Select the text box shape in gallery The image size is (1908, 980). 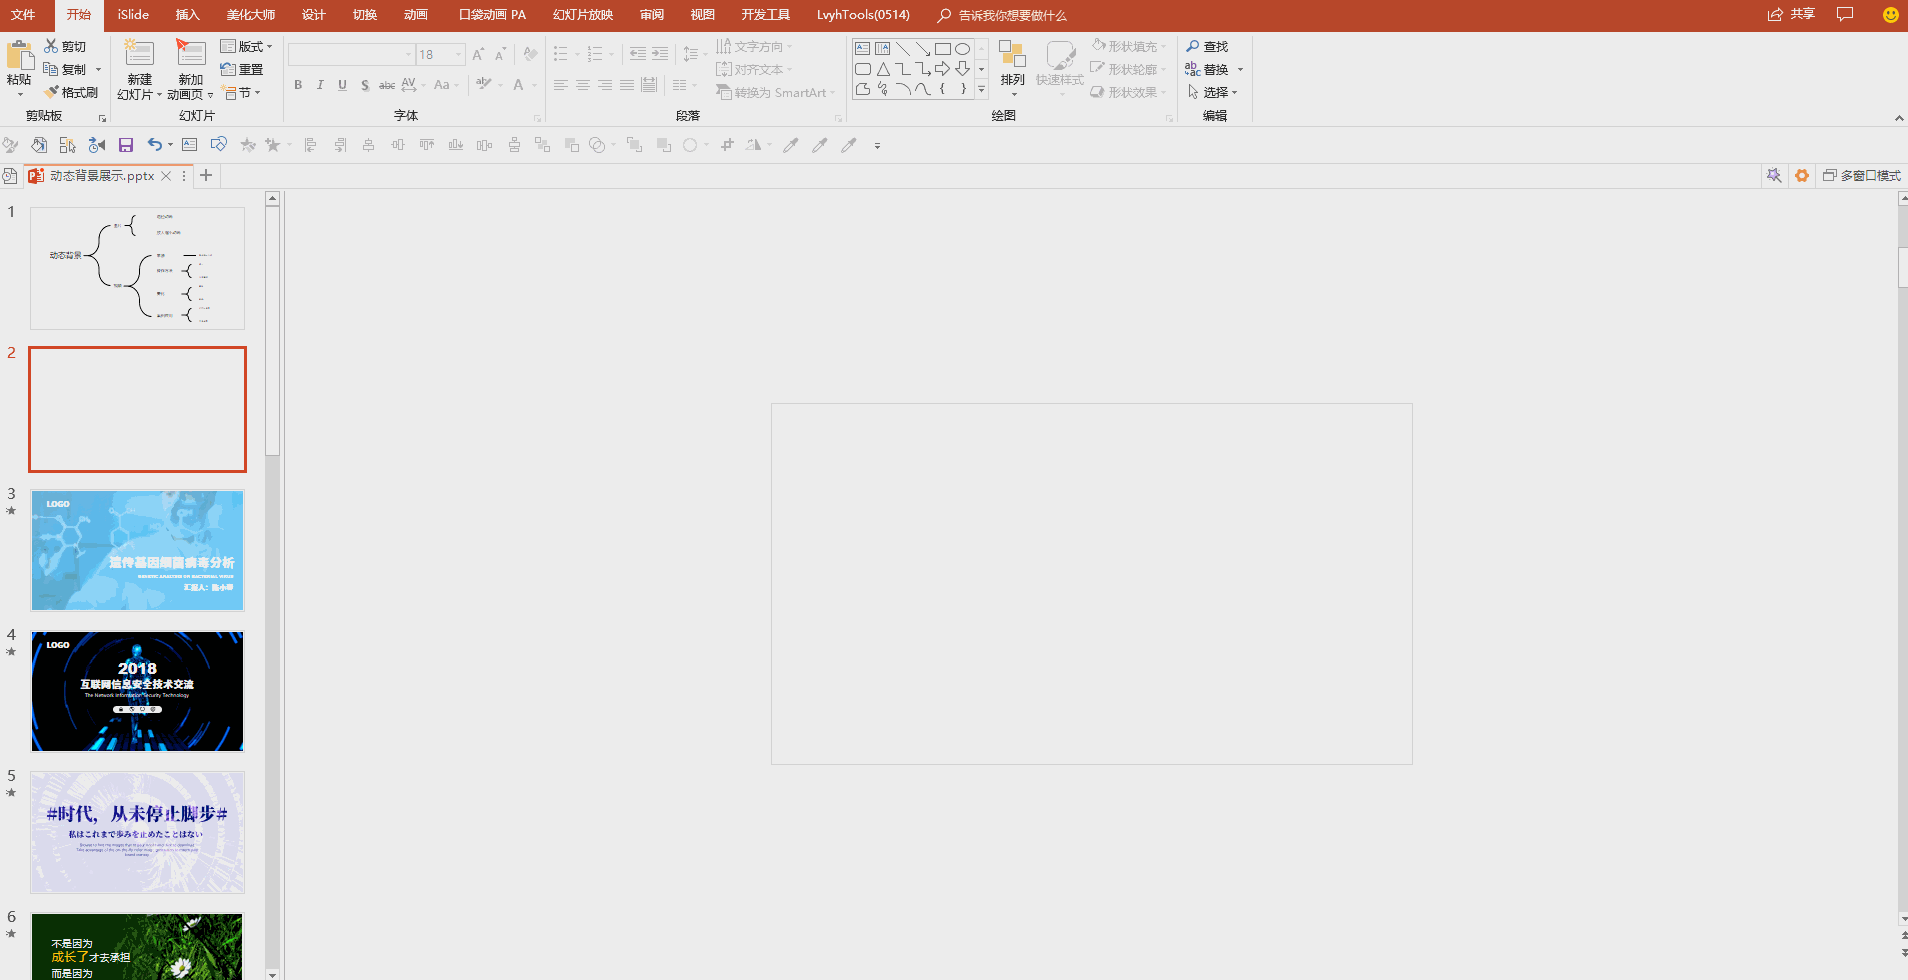pos(862,48)
